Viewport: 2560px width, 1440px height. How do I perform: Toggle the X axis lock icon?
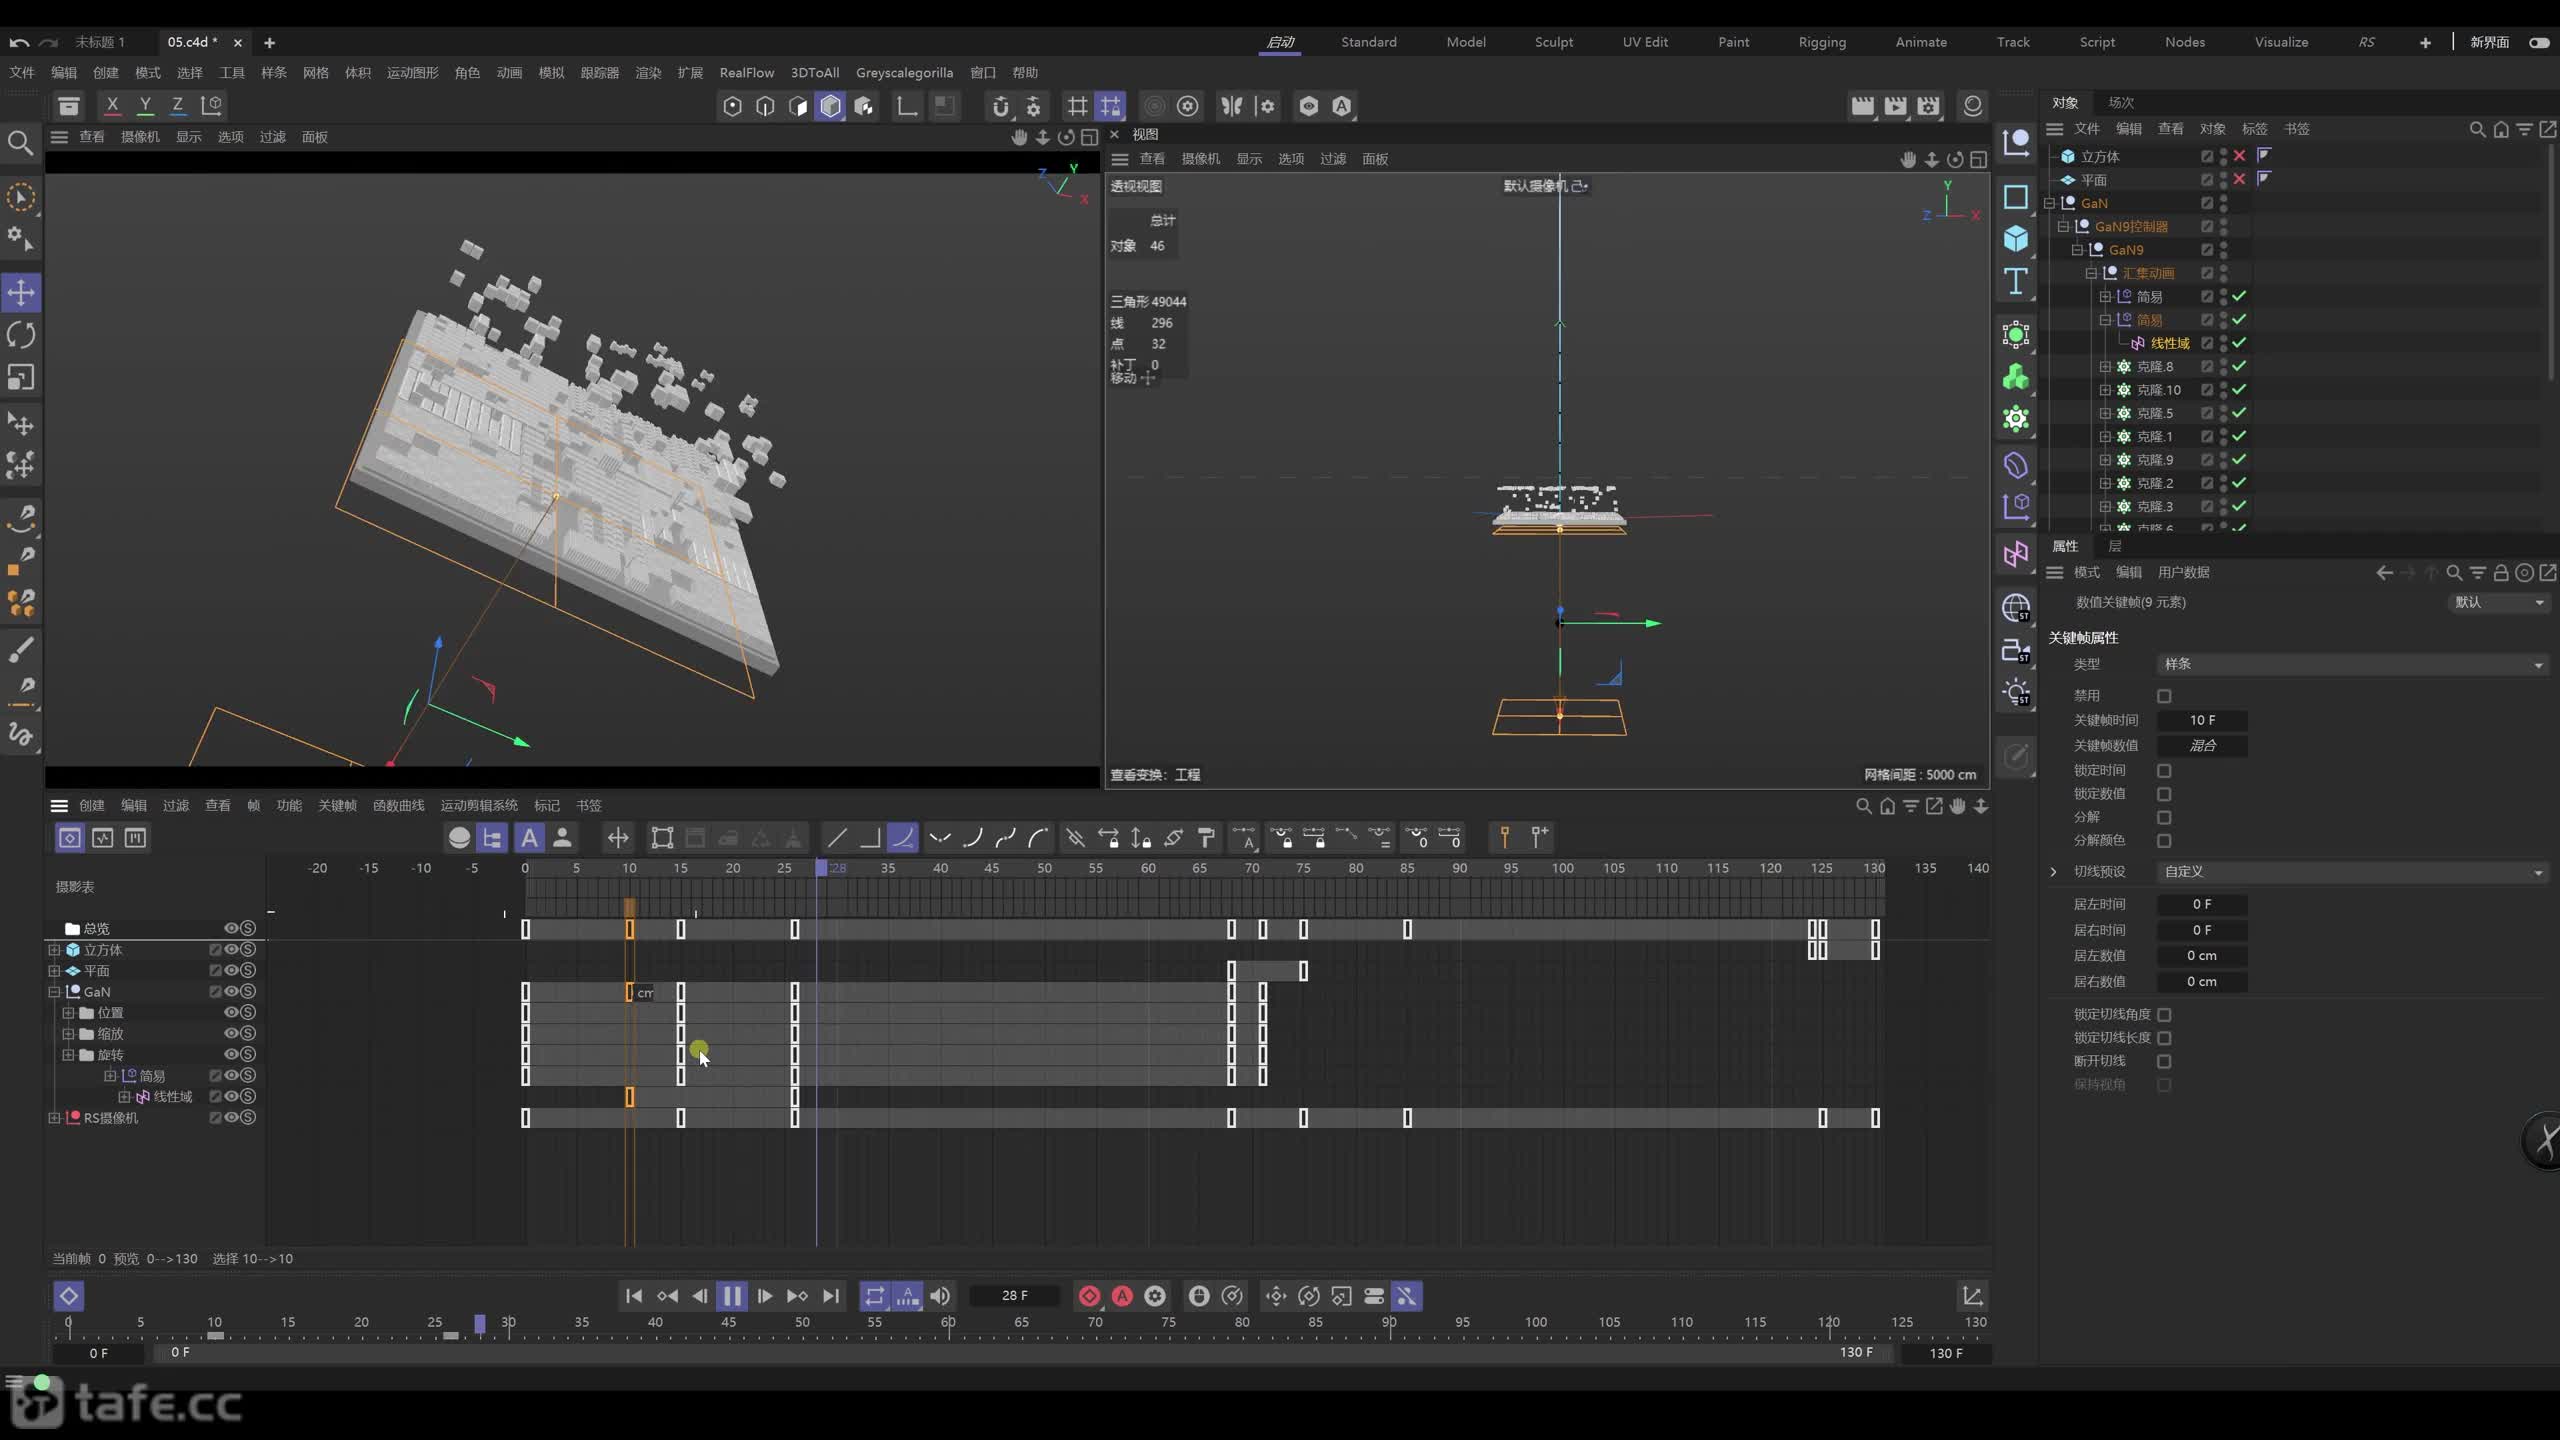tap(112, 105)
